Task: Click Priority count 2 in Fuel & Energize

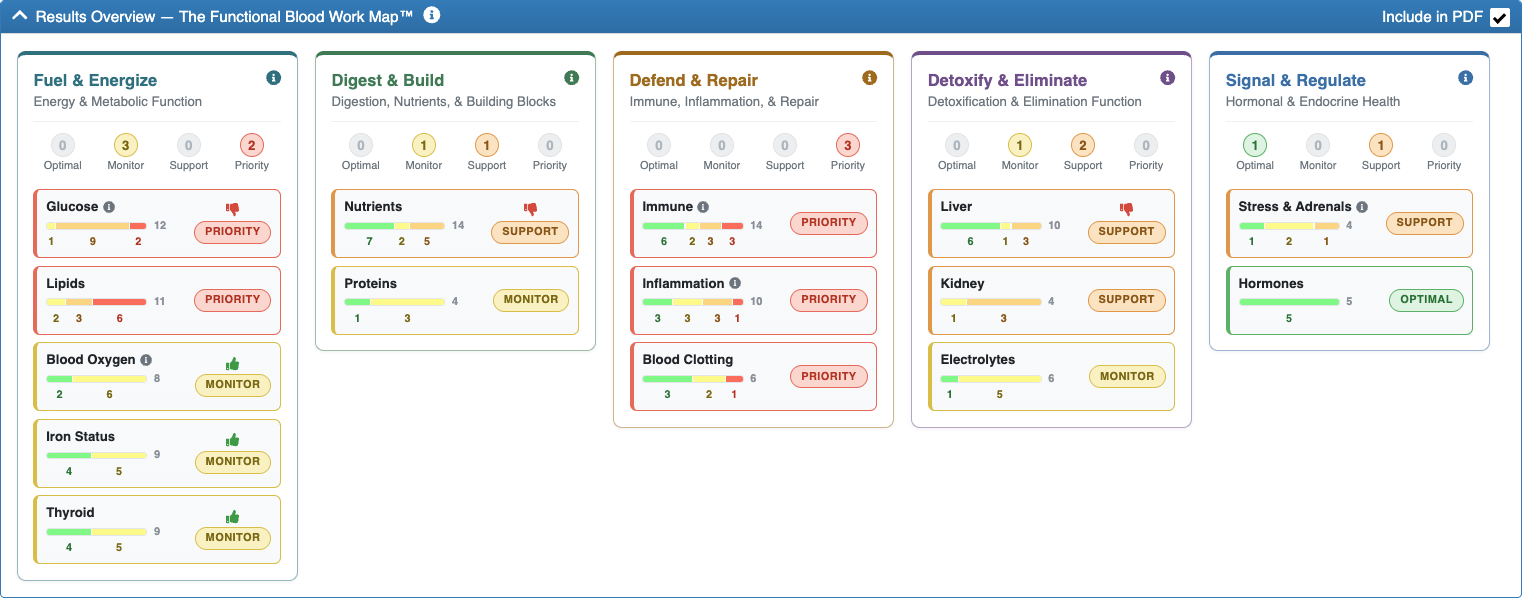Action: [x=252, y=145]
